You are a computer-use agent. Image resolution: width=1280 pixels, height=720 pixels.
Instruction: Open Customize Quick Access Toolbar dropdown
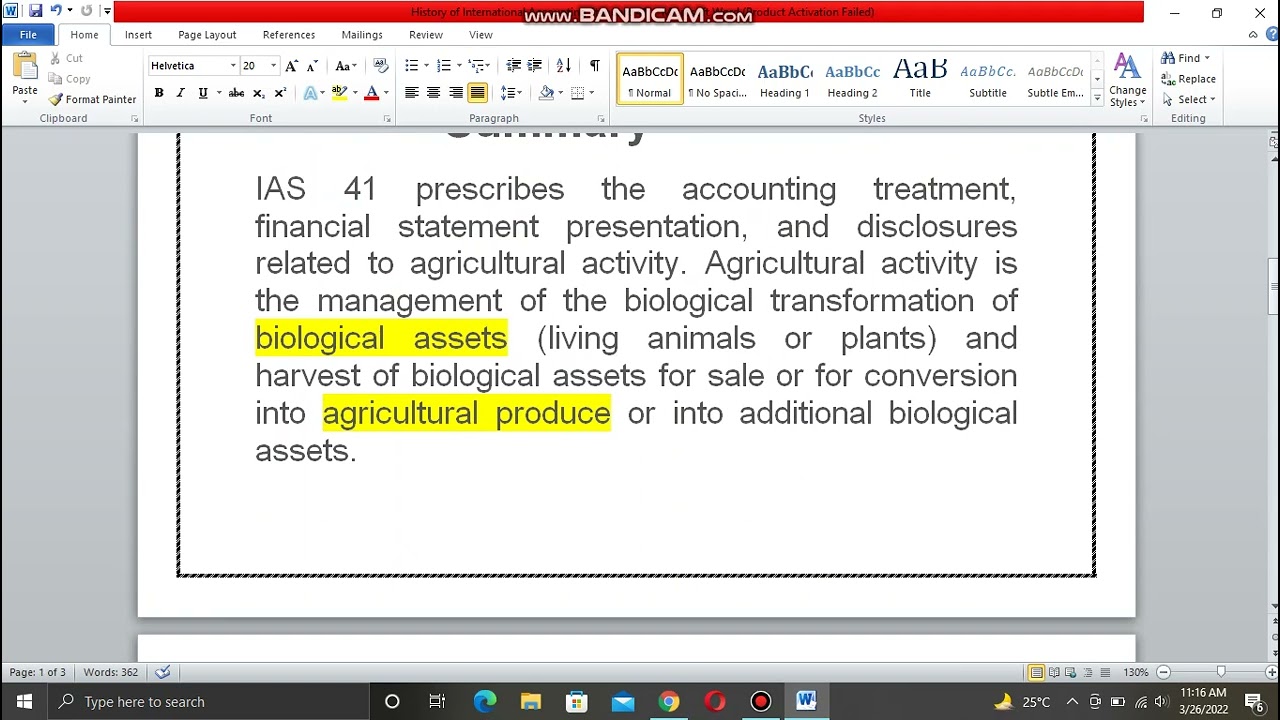coord(107,11)
